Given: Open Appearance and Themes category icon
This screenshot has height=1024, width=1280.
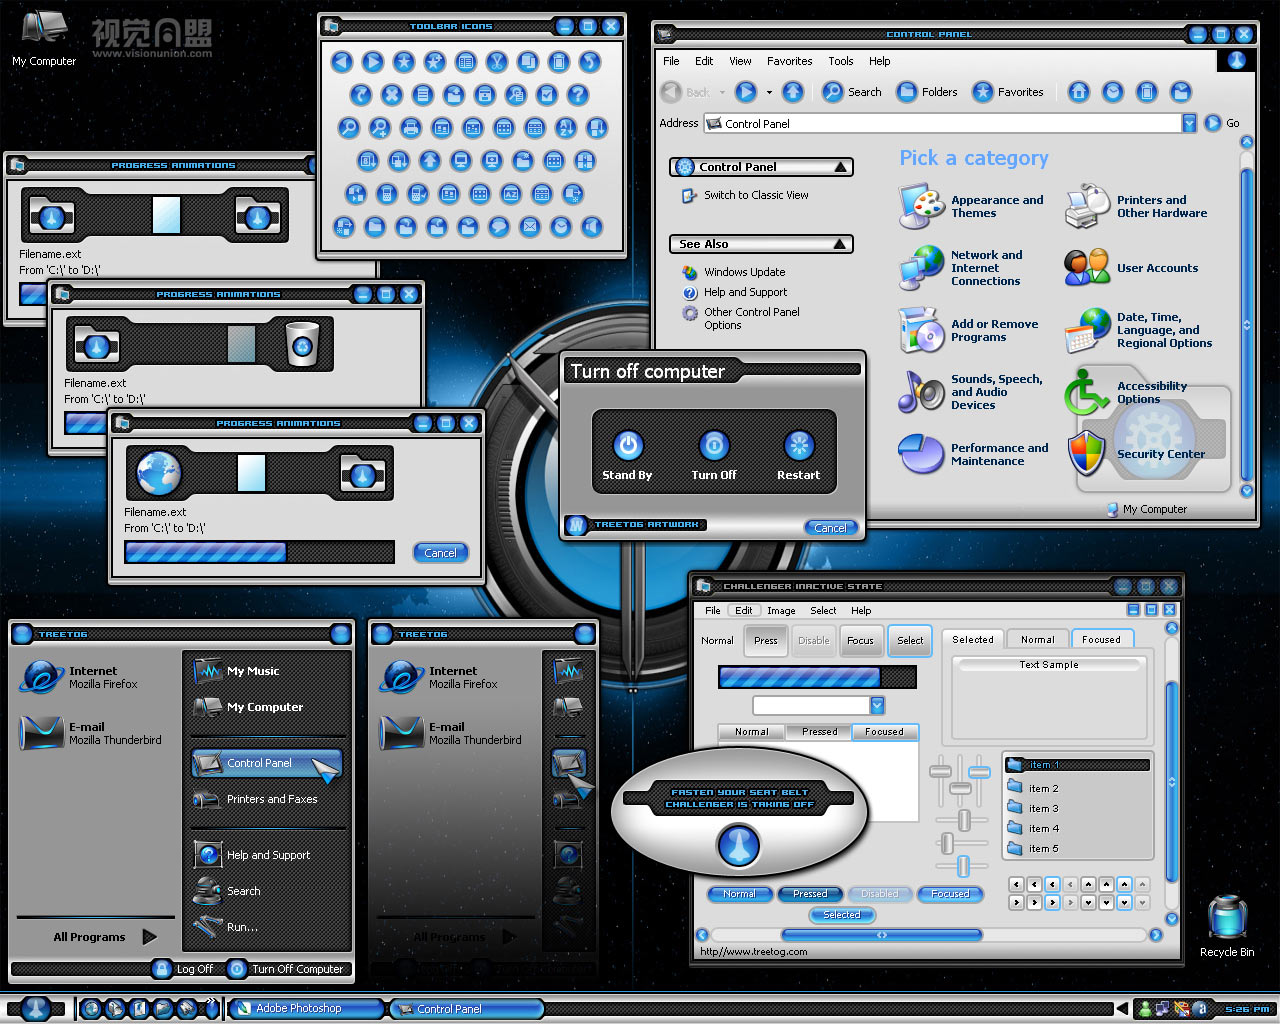Looking at the screenshot, I should tap(921, 206).
